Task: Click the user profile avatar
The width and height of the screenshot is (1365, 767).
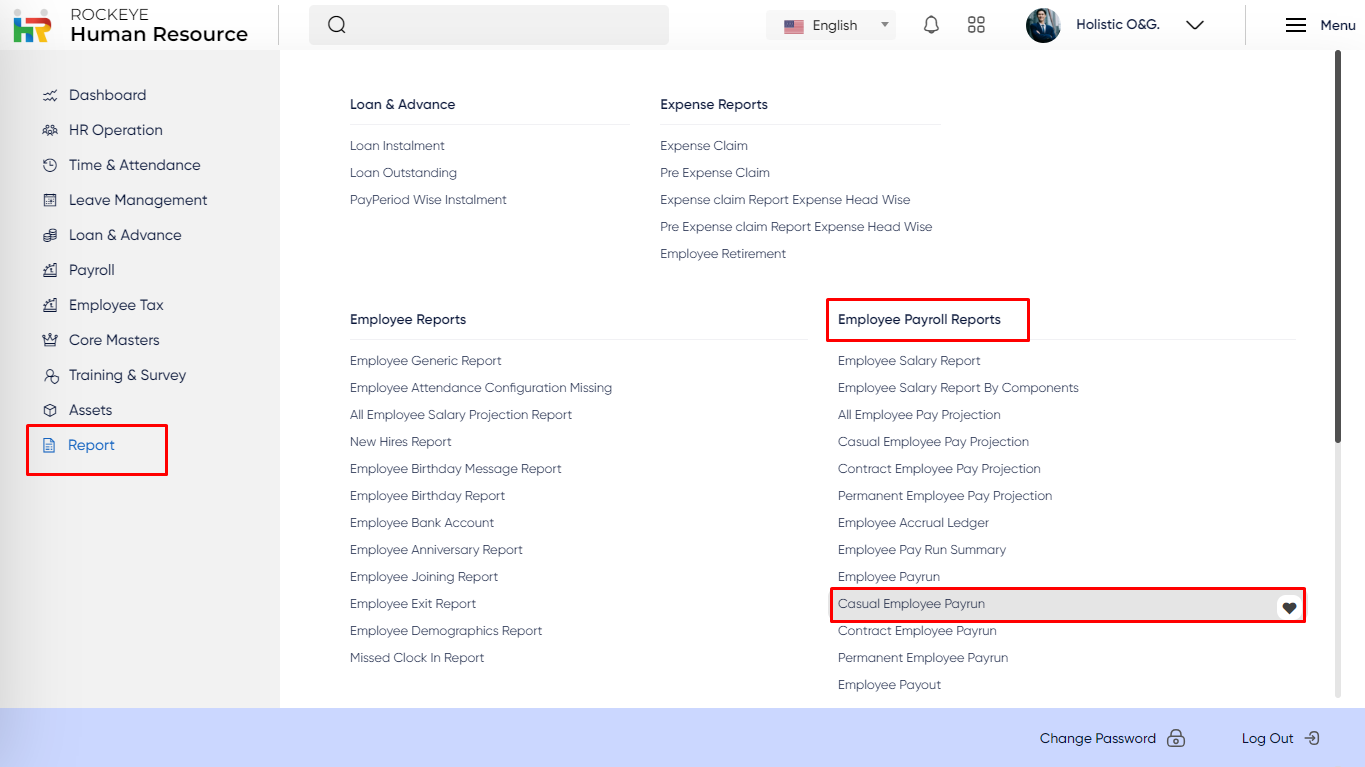Action: pyautogui.click(x=1043, y=25)
